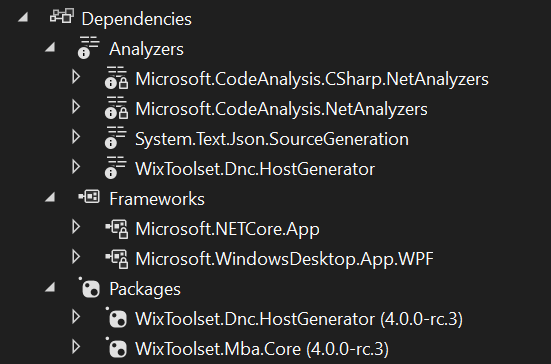
Task: Click the Microsoft.WindowsDesktop.App.WPF framework icon
Action: click(x=117, y=259)
